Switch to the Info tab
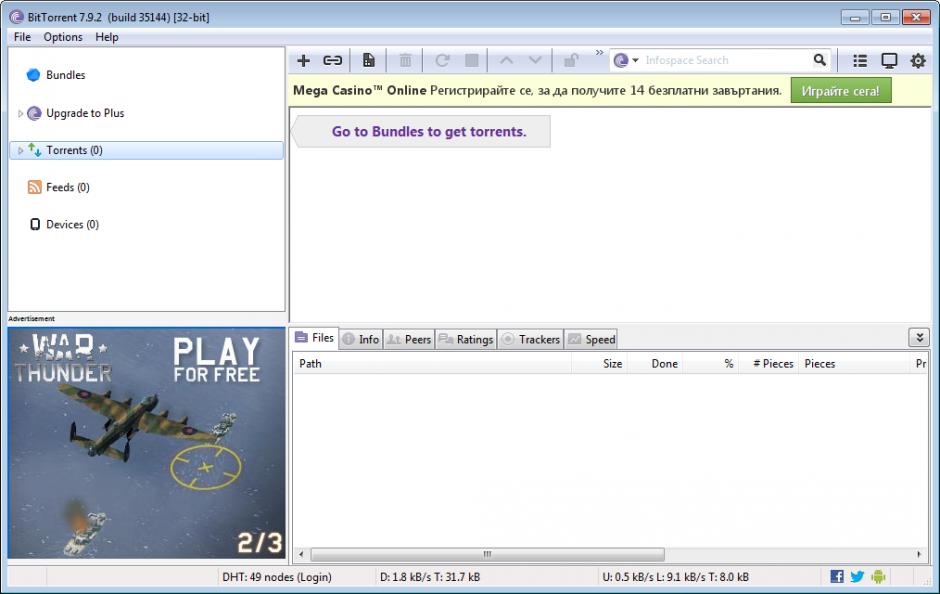 coord(361,339)
